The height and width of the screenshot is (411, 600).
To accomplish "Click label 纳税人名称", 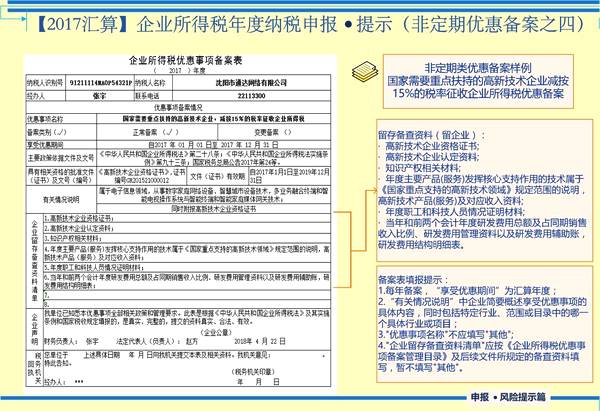I will point(150,83).
